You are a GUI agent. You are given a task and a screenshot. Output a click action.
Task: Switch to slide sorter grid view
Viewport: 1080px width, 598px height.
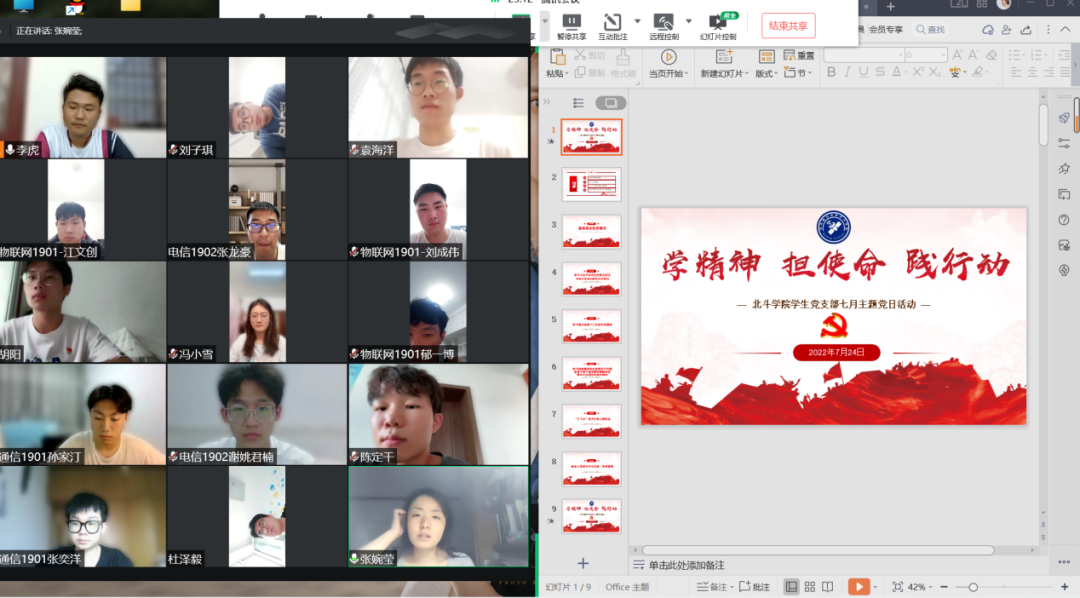pyautogui.click(x=810, y=587)
